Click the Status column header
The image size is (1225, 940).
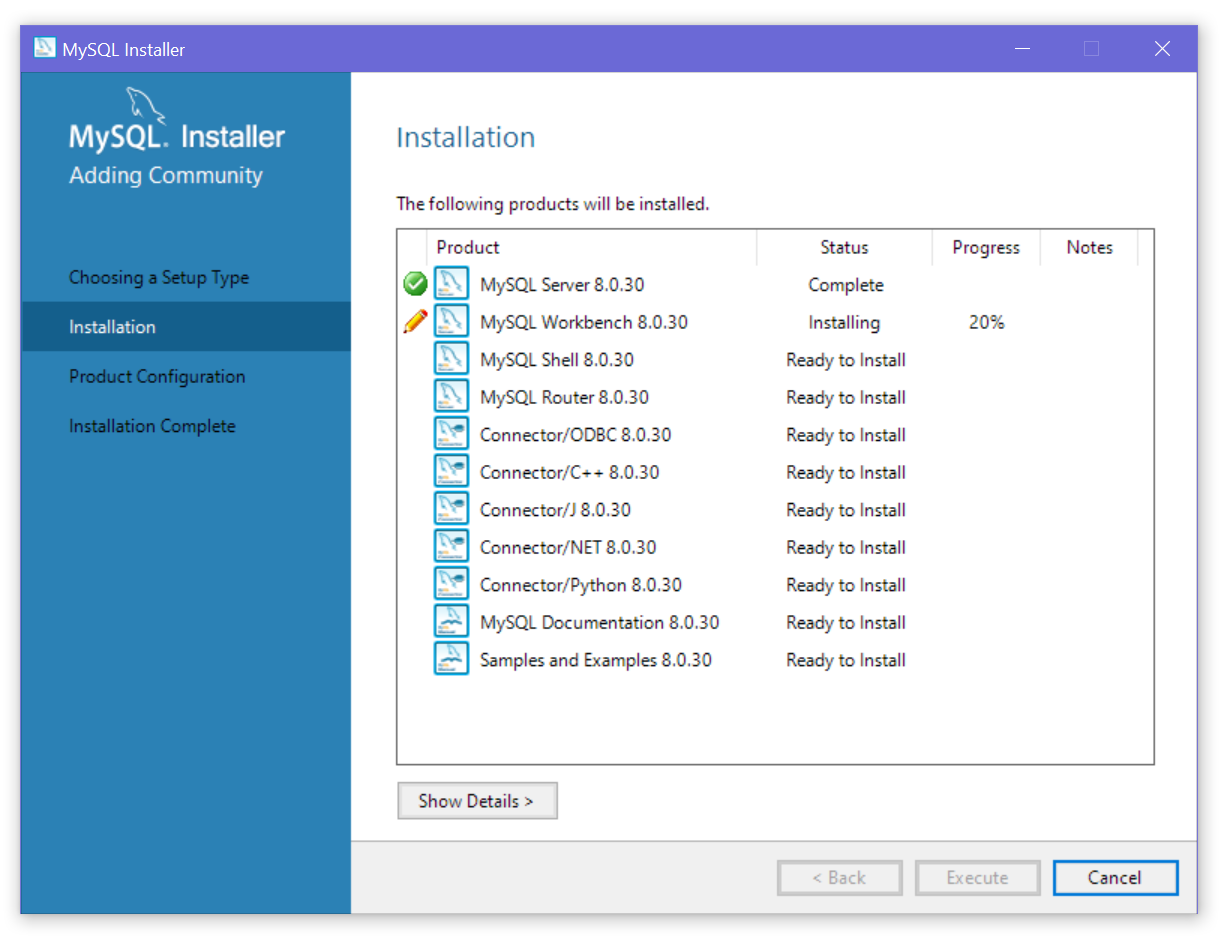tap(844, 247)
